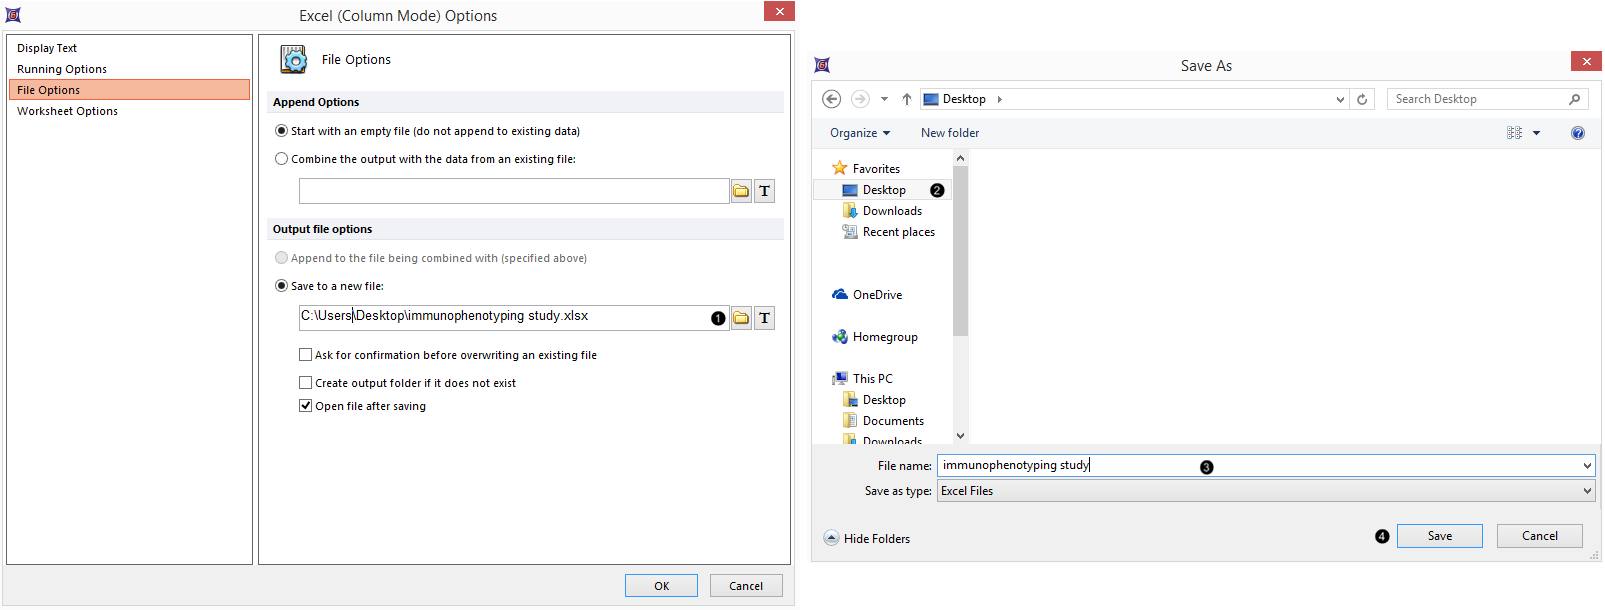Open Worksheet Options category
This screenshot has width=1605, height=610.
point(67,111)
